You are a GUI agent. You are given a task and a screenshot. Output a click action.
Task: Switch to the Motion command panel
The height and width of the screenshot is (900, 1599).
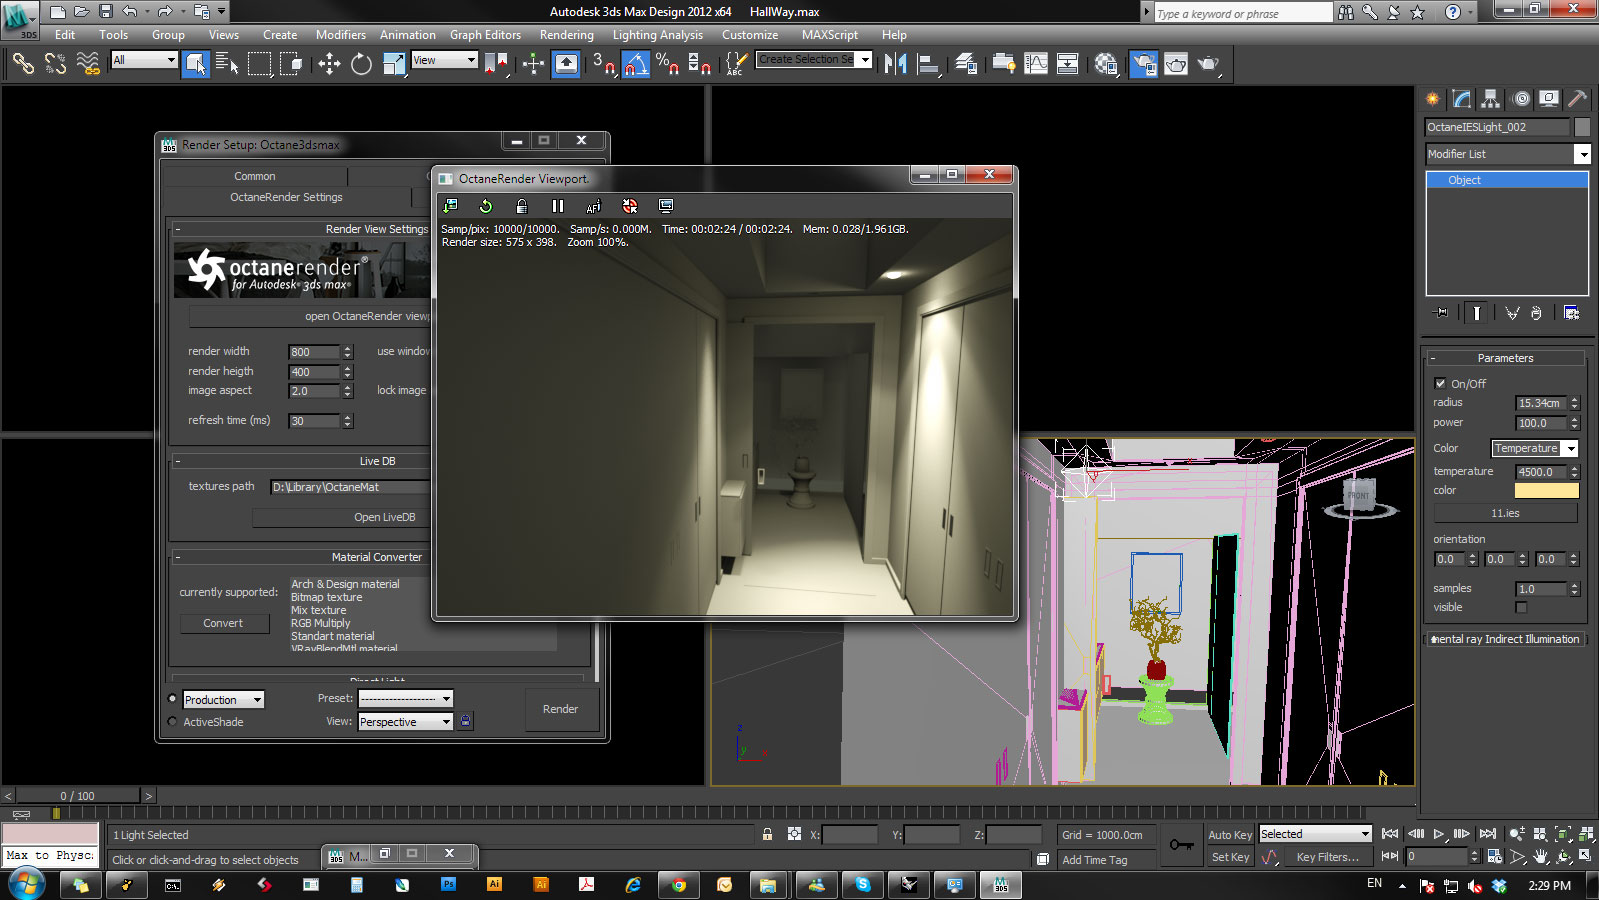coord(1521,98)
